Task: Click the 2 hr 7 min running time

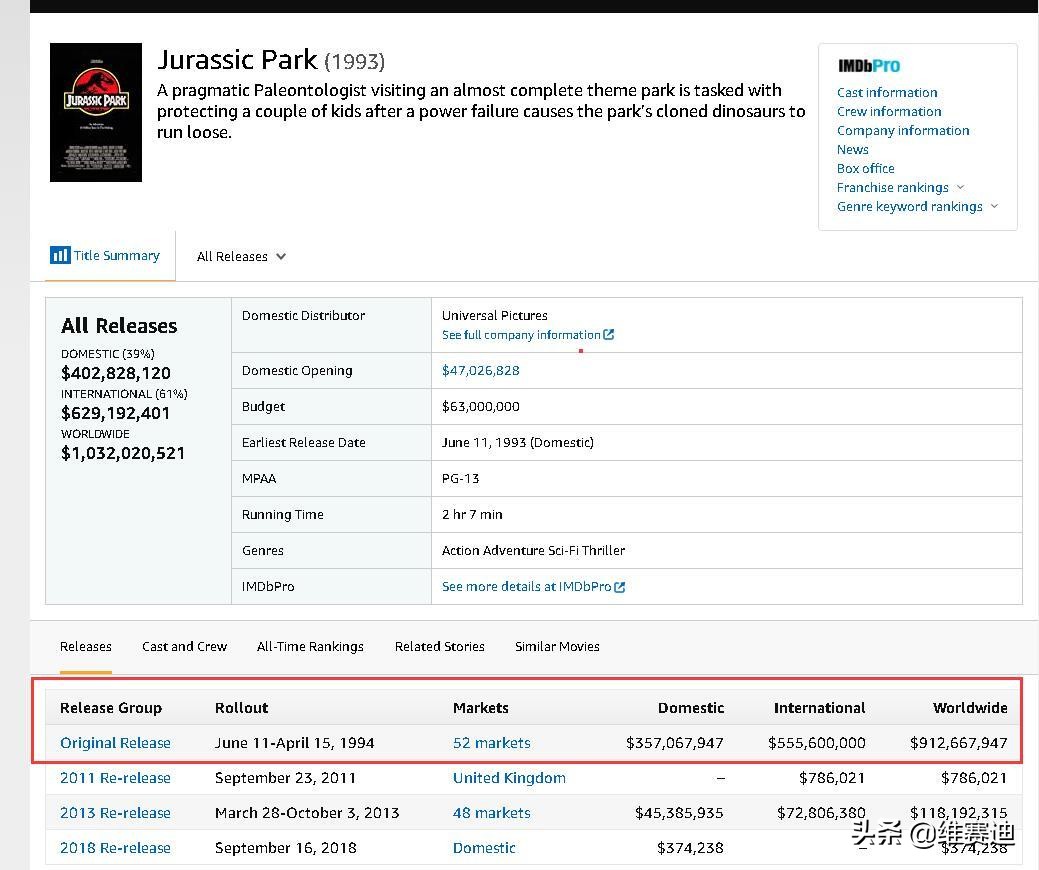Action: [472, 515]
